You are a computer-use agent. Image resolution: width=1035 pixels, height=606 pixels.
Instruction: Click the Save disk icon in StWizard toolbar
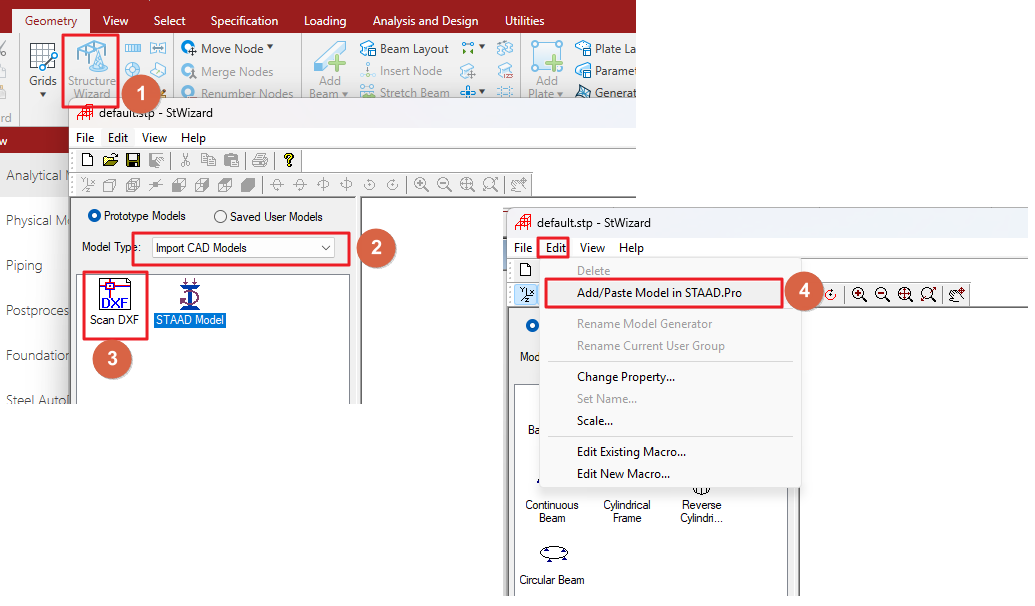pos(133,160)
